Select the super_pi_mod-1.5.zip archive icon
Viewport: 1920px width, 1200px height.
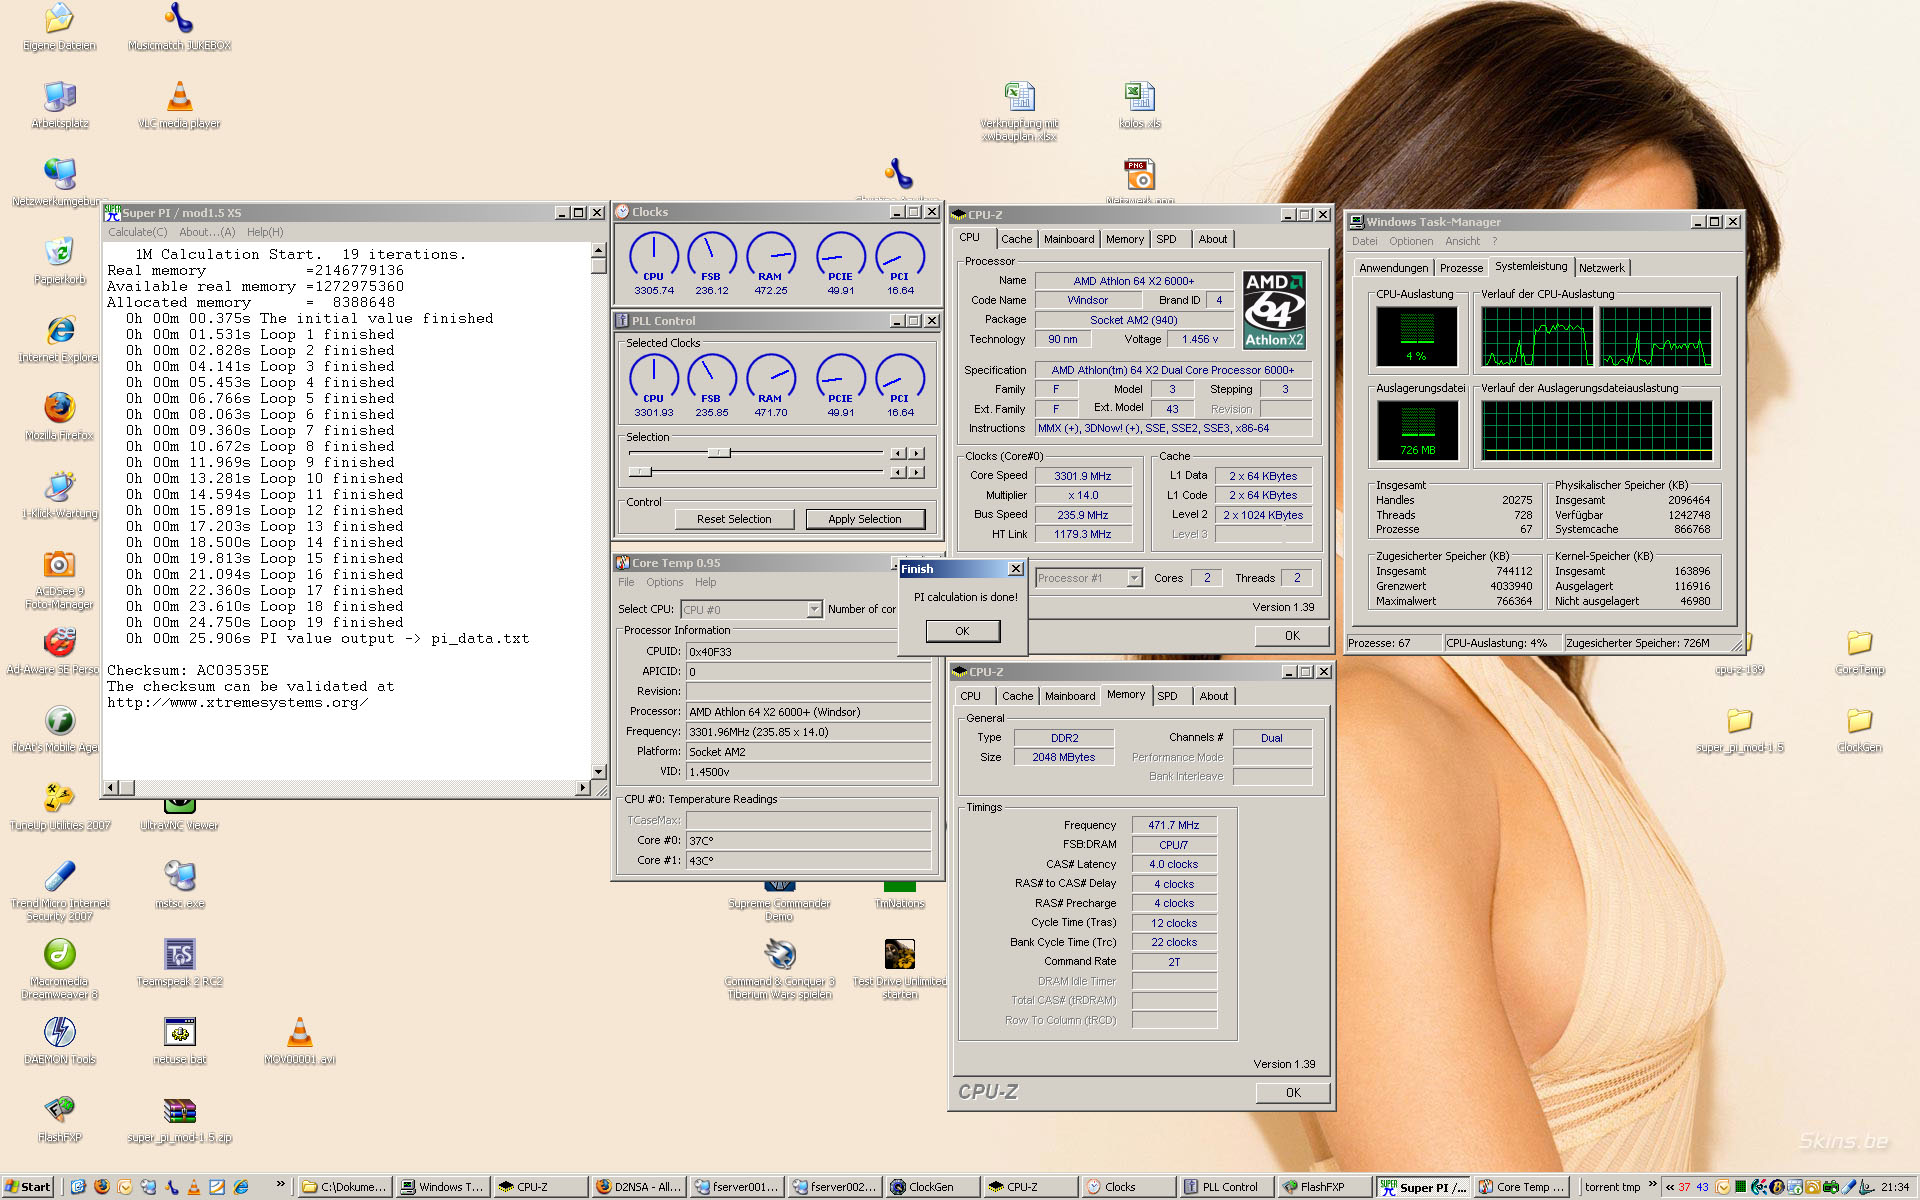179,1119
